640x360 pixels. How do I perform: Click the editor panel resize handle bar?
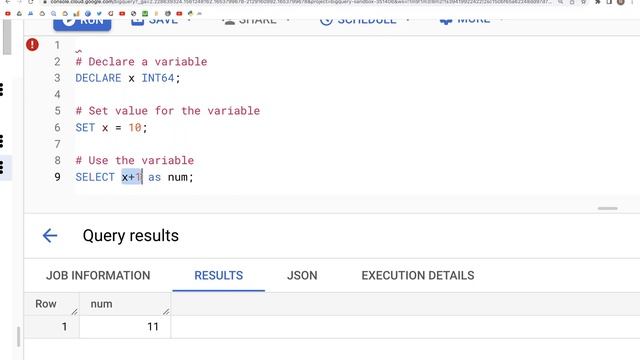tap(608, 208)
